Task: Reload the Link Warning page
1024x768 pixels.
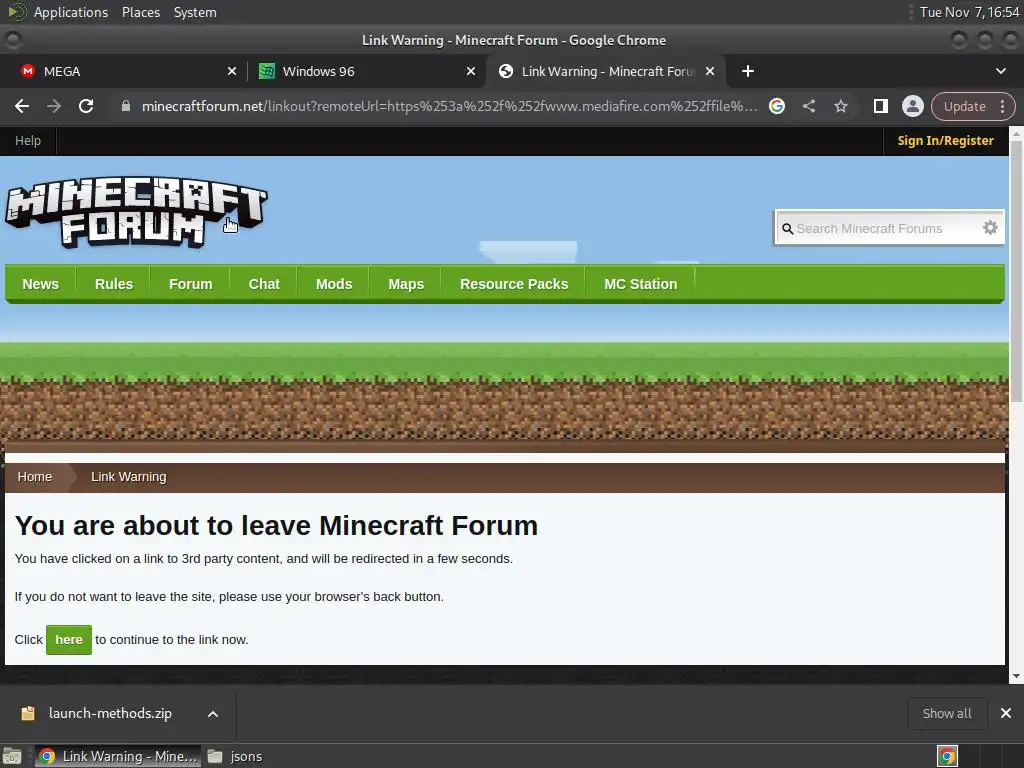Action: click(86, 106)
